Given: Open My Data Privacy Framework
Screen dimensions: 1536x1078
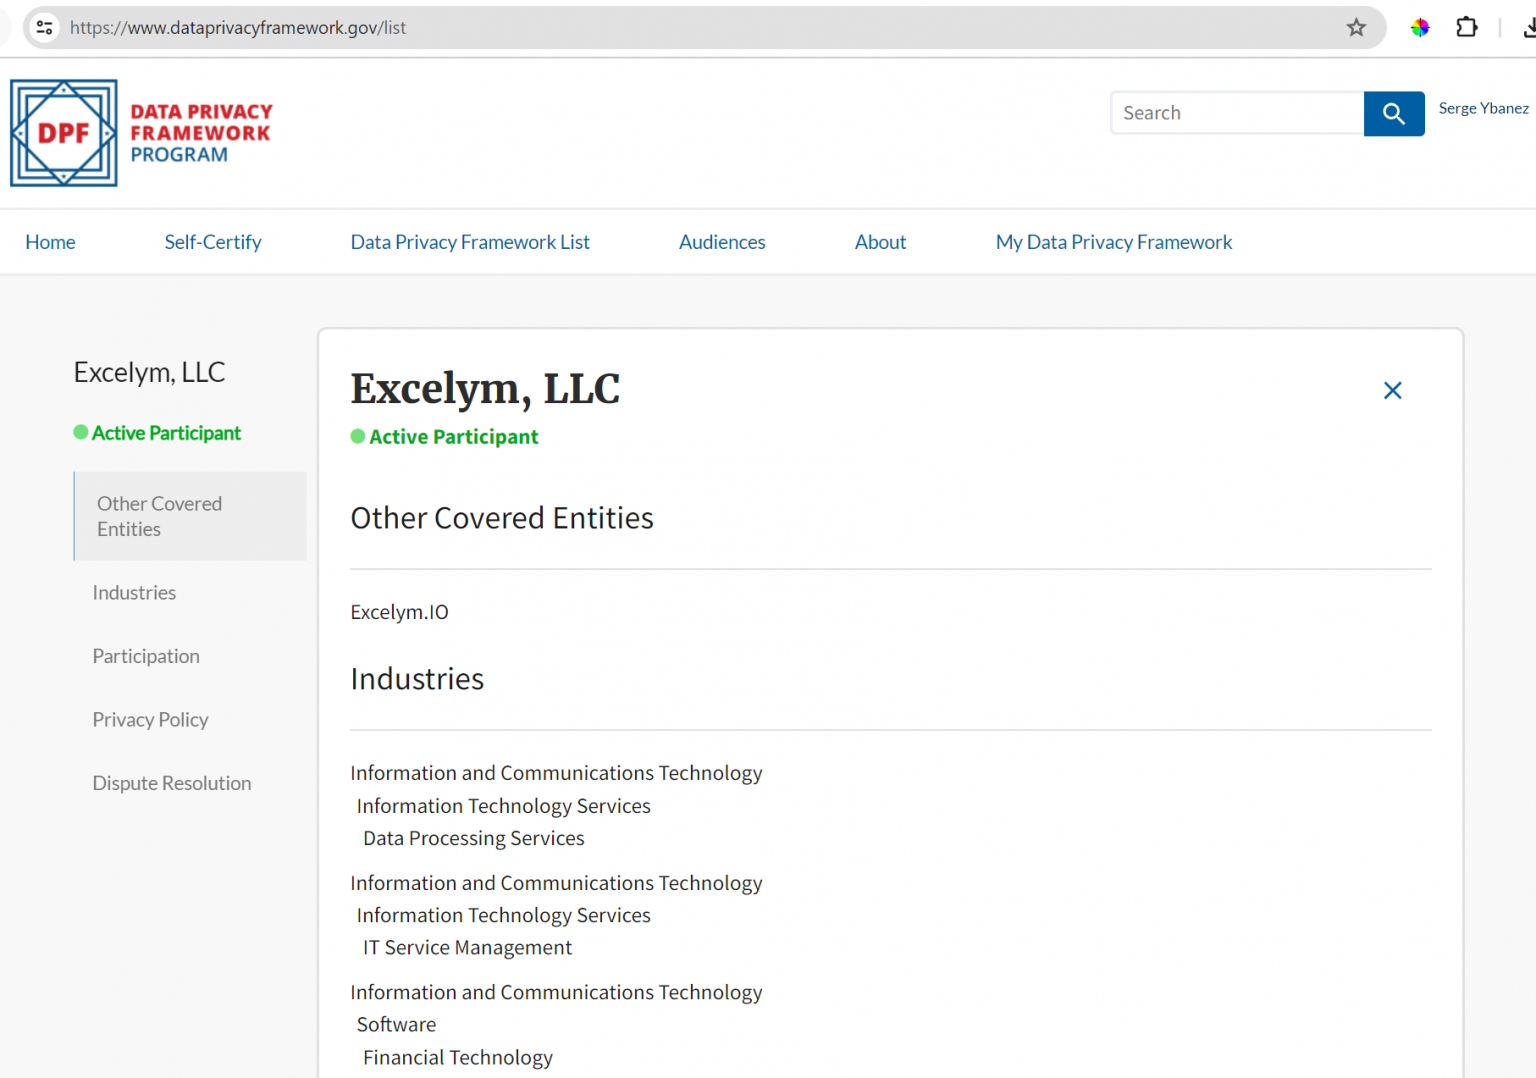Looking at the screenshot, I should [x=1114, y=242].
